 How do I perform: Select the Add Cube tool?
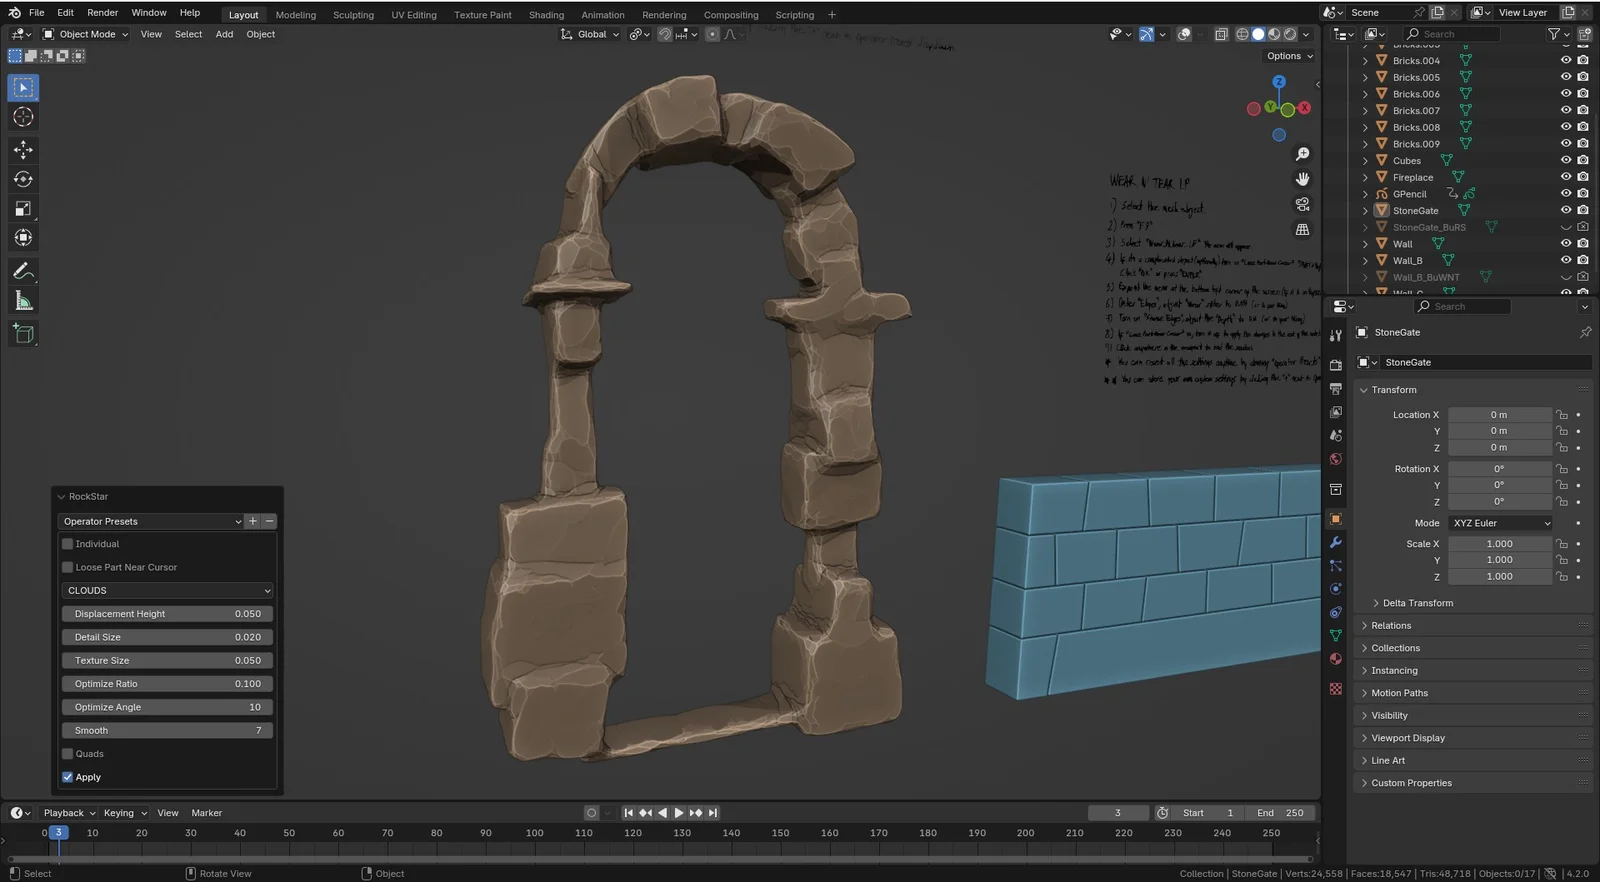pos(23,334)
